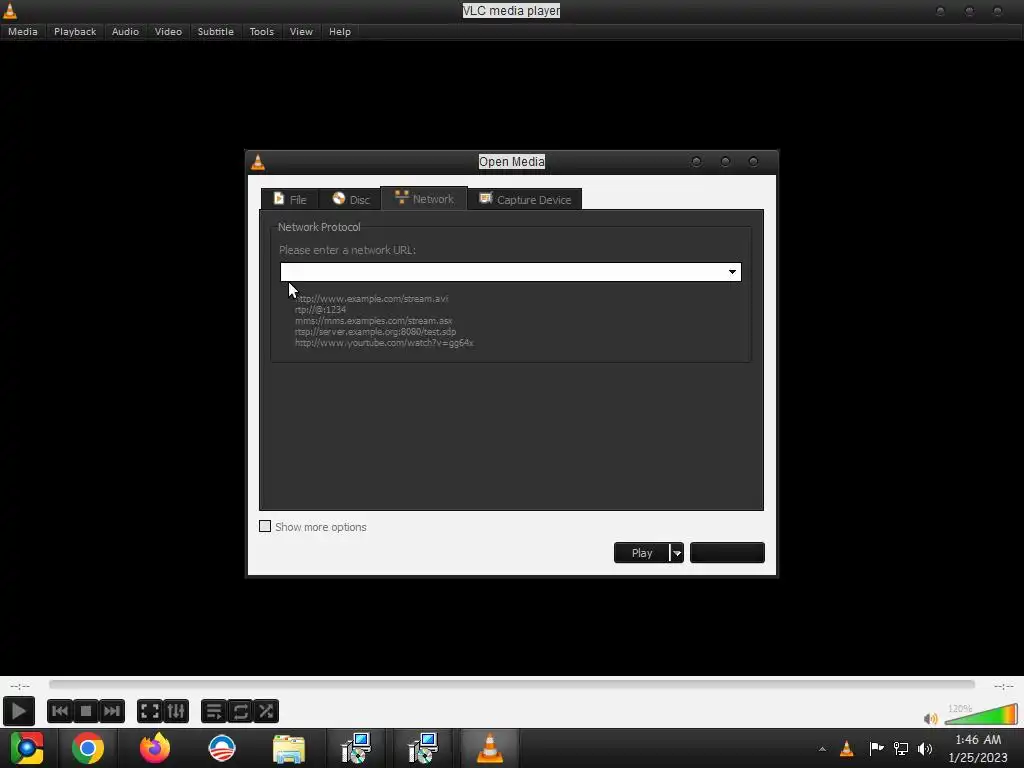Open the Audio menu
Viewport: 1024px width, 768px height.
pyautogui.click(x=125, y=31)
